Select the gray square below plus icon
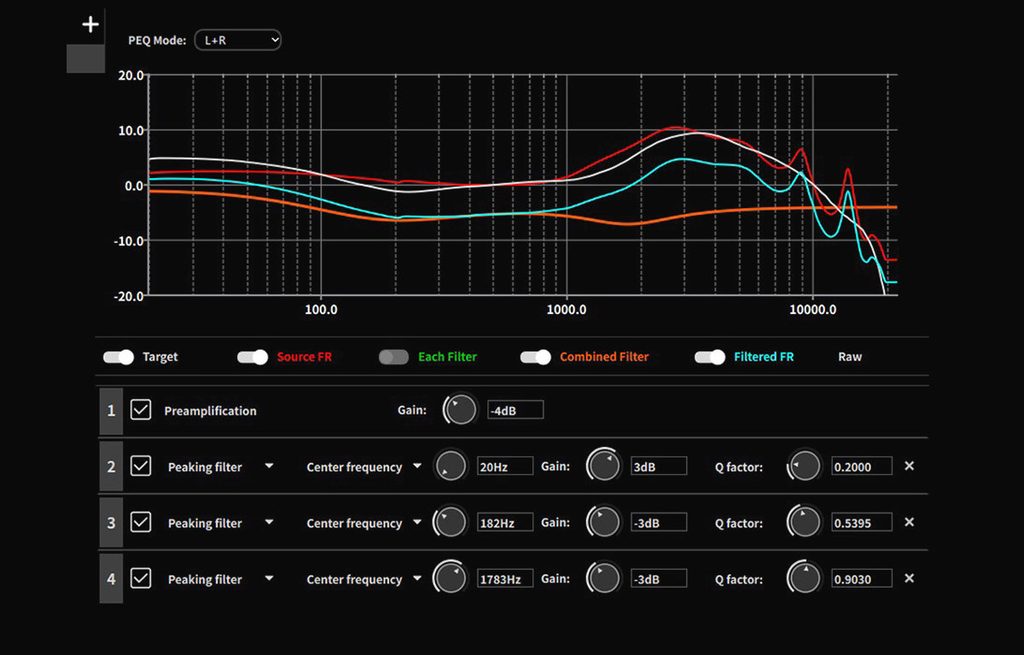Image resolution: width=1024 pixels, height=655 pixels. (86, 59)
